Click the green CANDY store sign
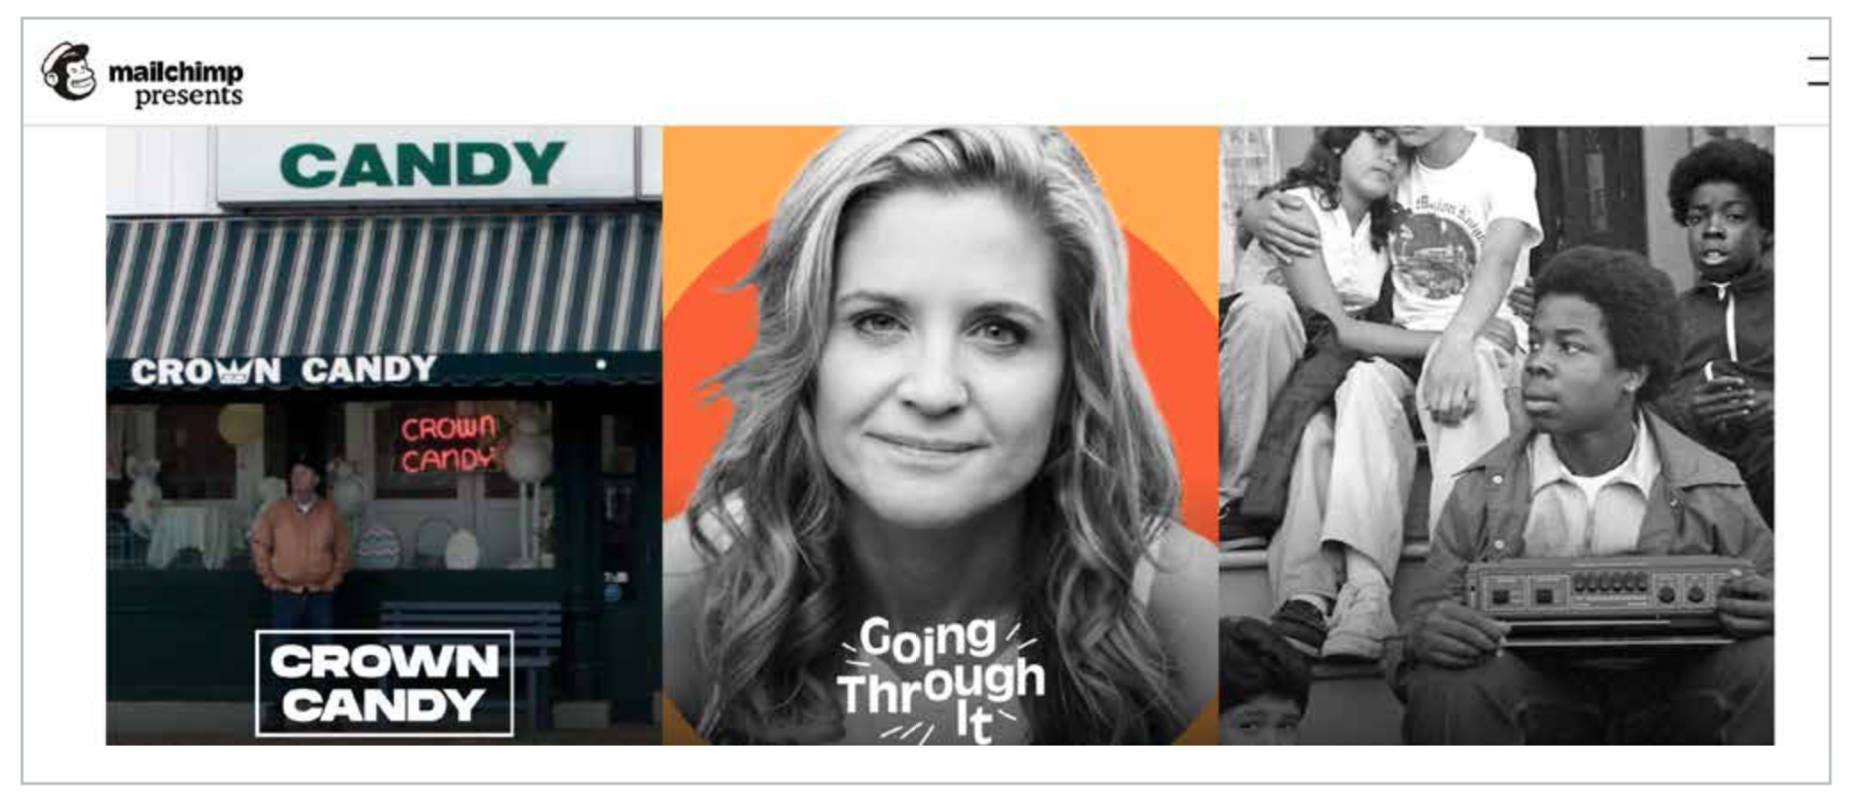Image resolution: width=1856 pixels, height=808 pixels. [x=424, y=165]
